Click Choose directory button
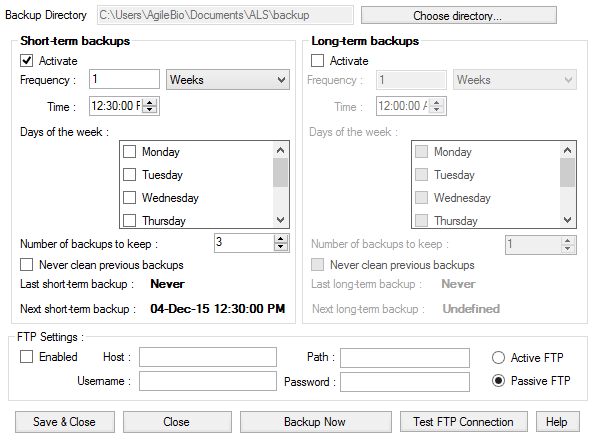The width and height of the screenshot is (595, 437). tap(459, 16)
